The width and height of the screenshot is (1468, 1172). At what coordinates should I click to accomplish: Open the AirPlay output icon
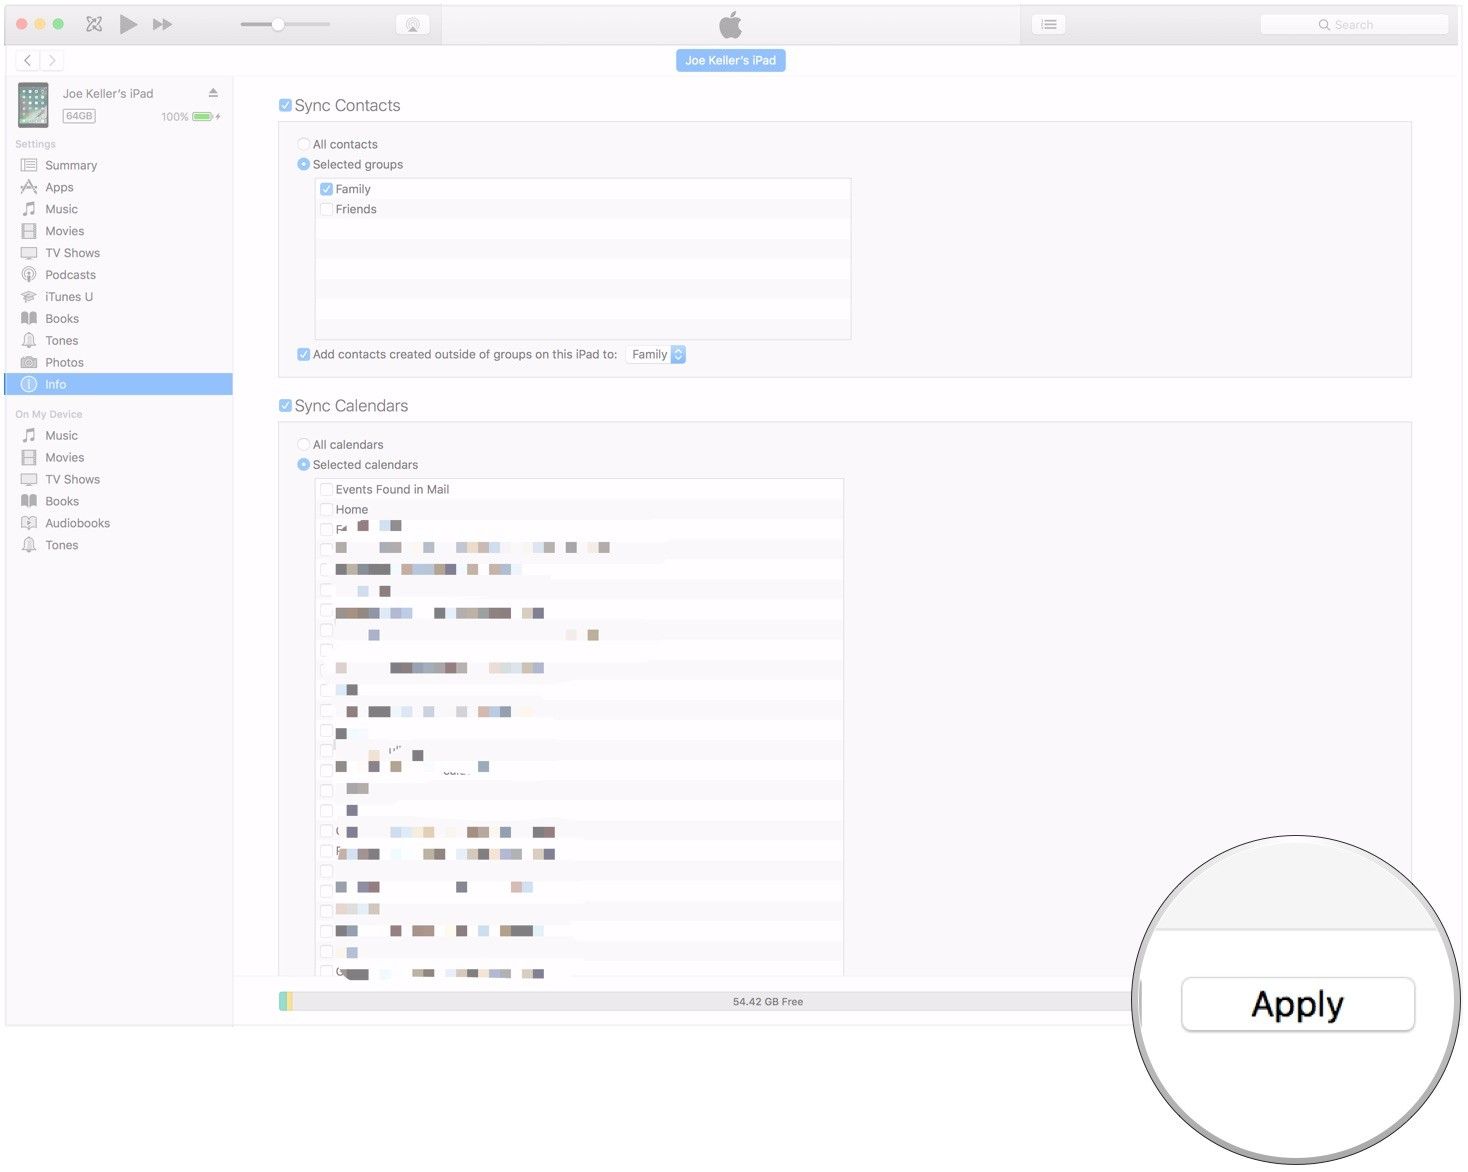coord(412,25)
